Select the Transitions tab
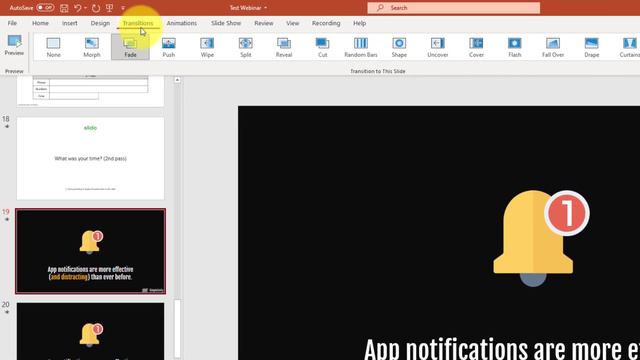 pos(138,23)
